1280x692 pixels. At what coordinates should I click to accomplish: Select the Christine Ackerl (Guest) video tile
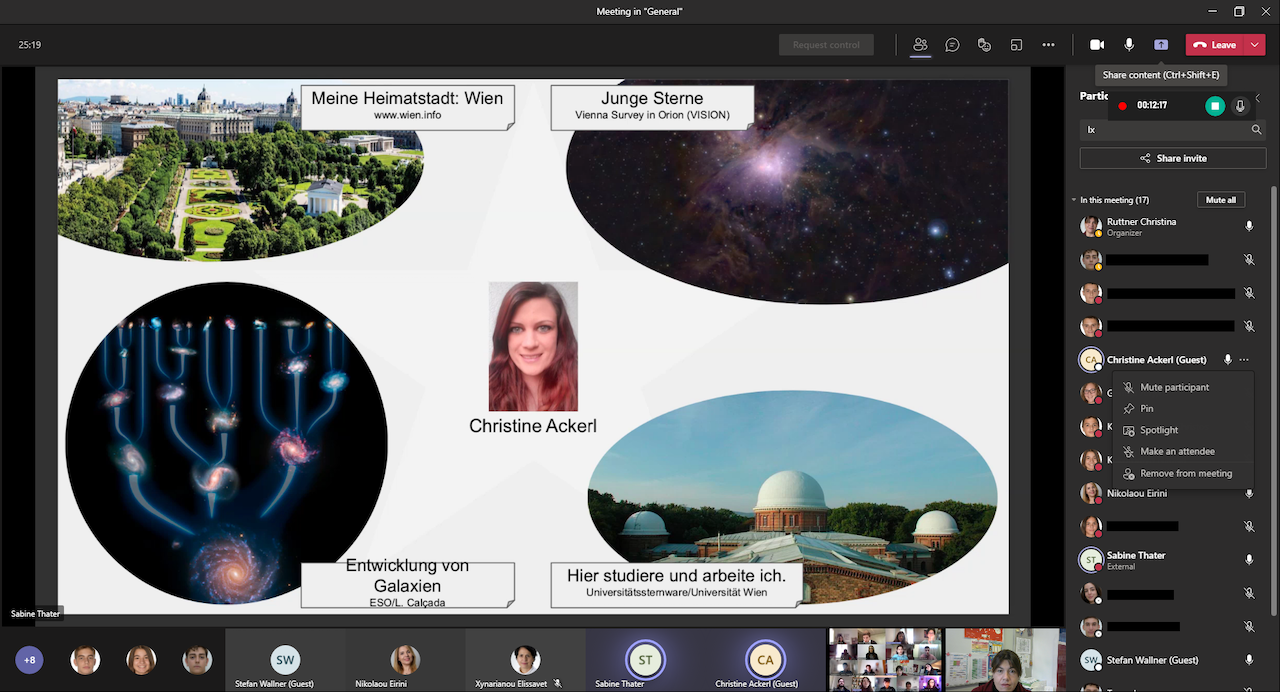[765, 660]
